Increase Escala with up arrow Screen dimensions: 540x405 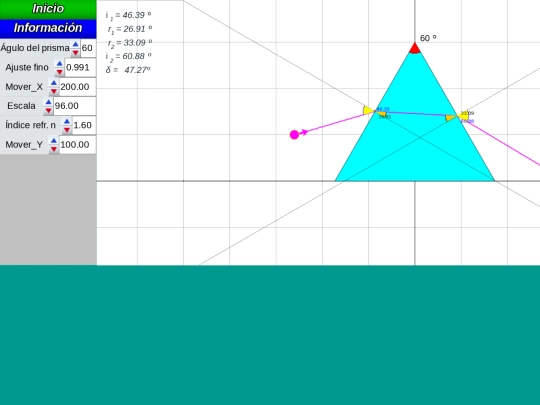[x=48, y=102]
